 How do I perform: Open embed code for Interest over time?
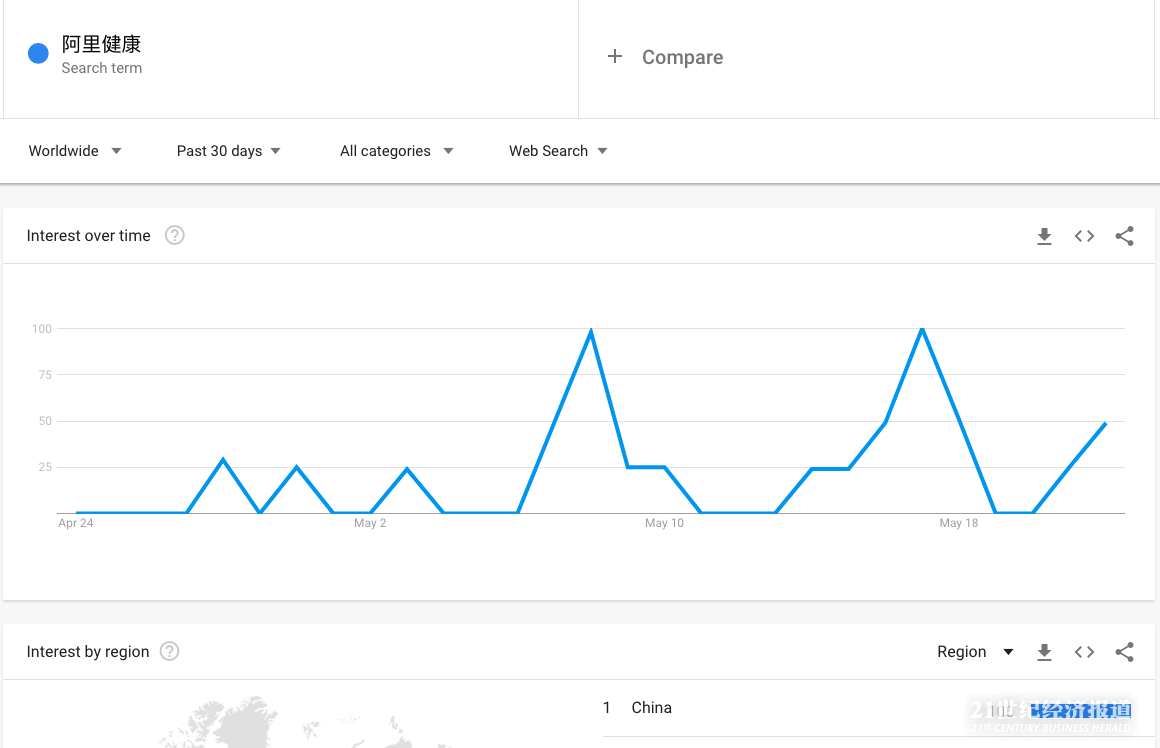click(x=1084, y=236)
